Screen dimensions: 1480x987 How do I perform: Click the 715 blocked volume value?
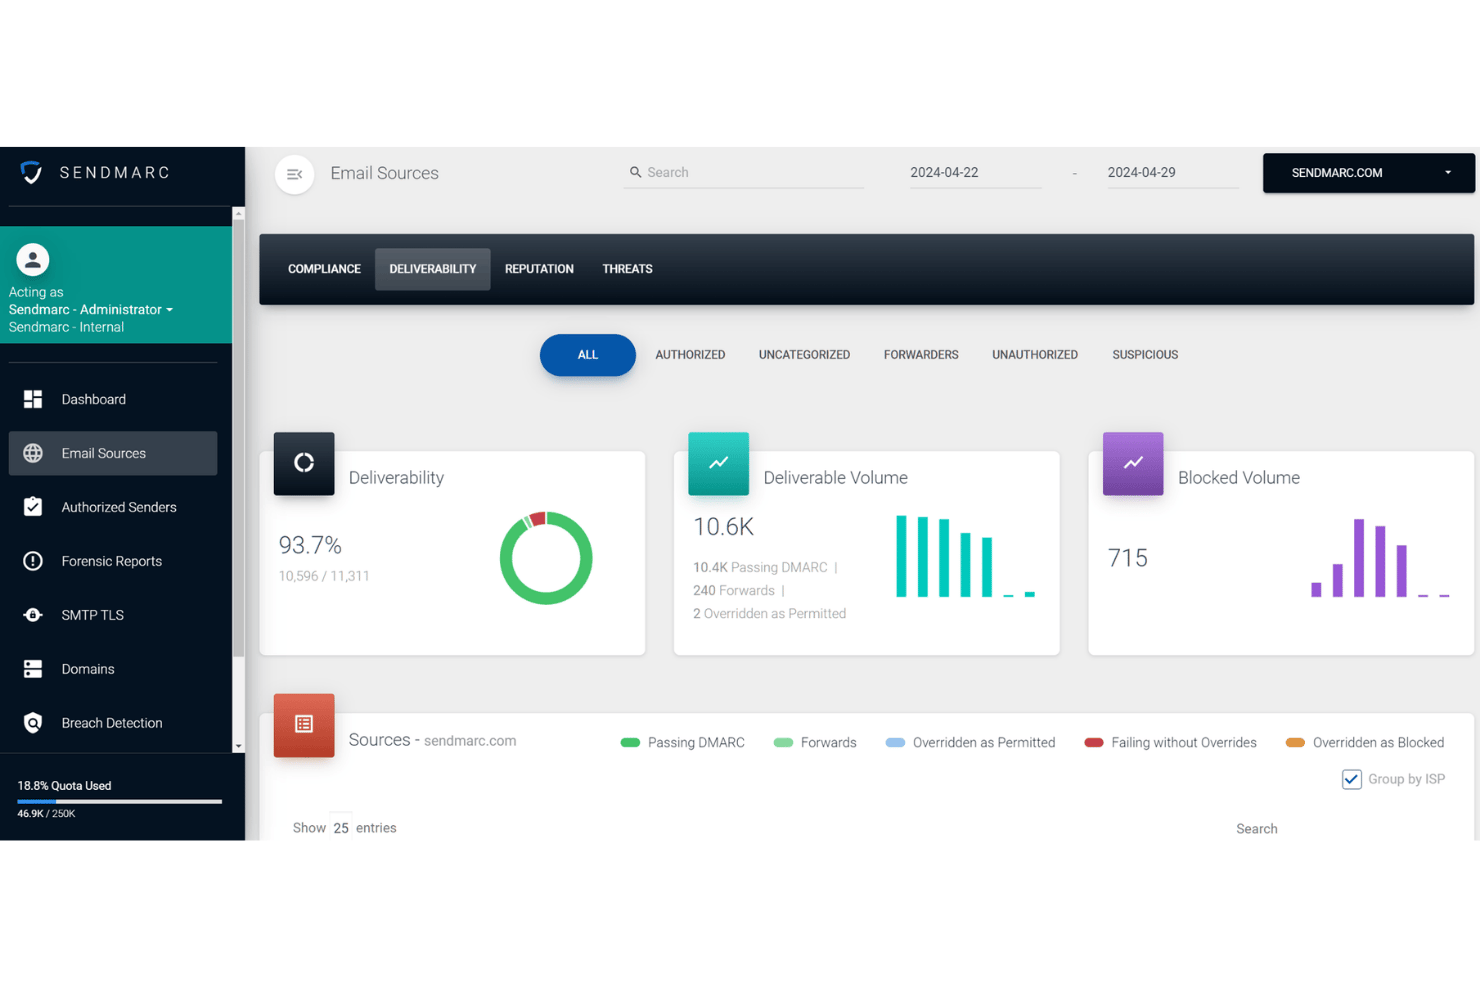[1127, 558]
